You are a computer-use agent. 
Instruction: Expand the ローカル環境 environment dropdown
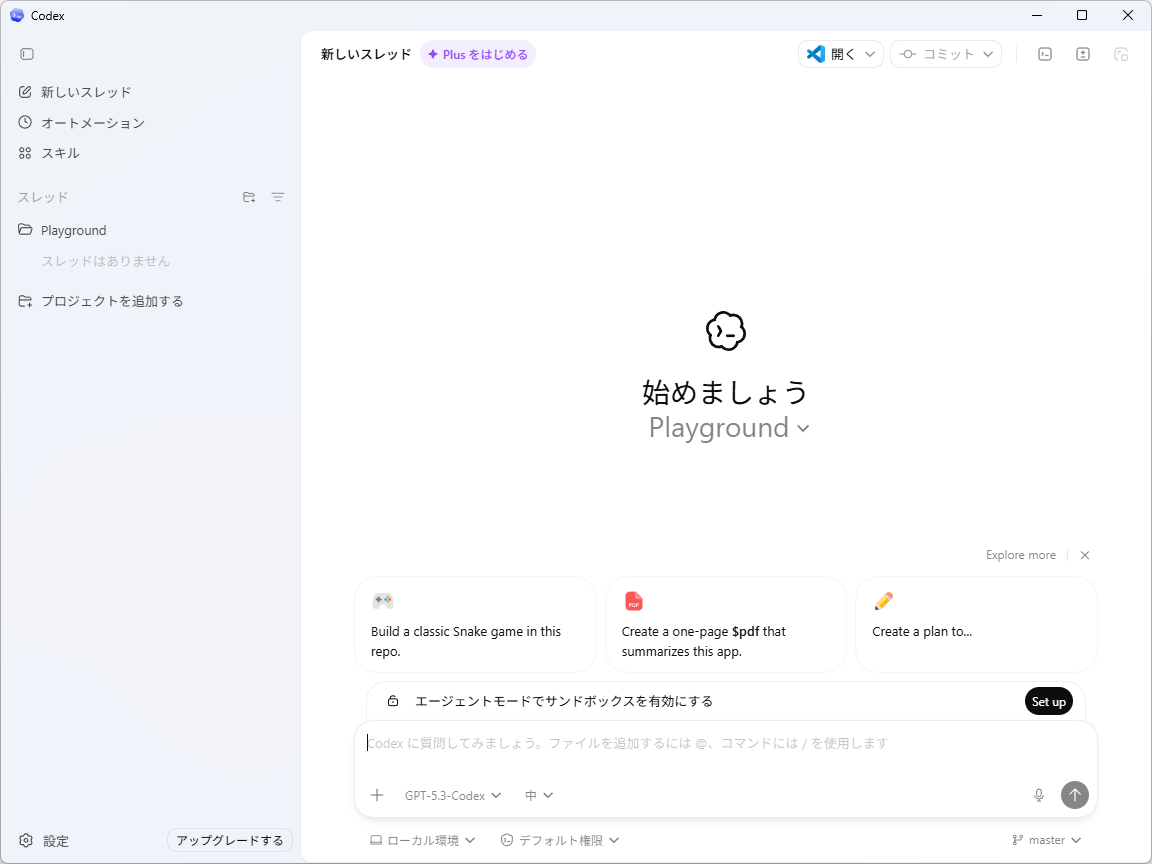[x=423, y=840]
